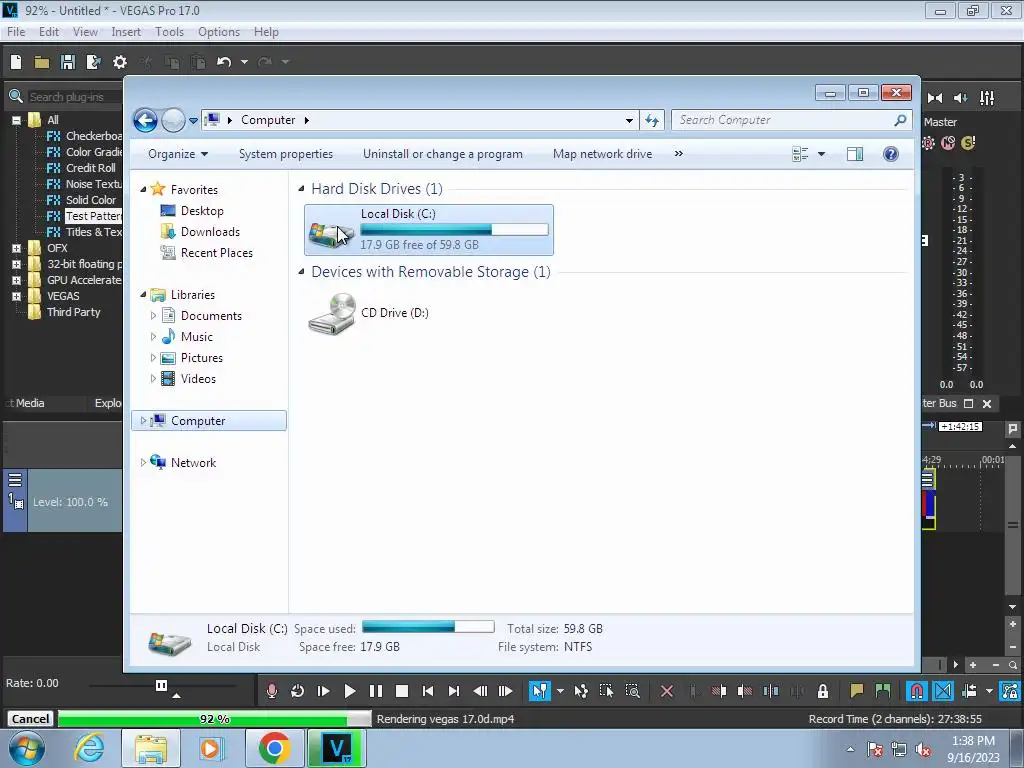Insert marker with the yellow flag icon

857,691
